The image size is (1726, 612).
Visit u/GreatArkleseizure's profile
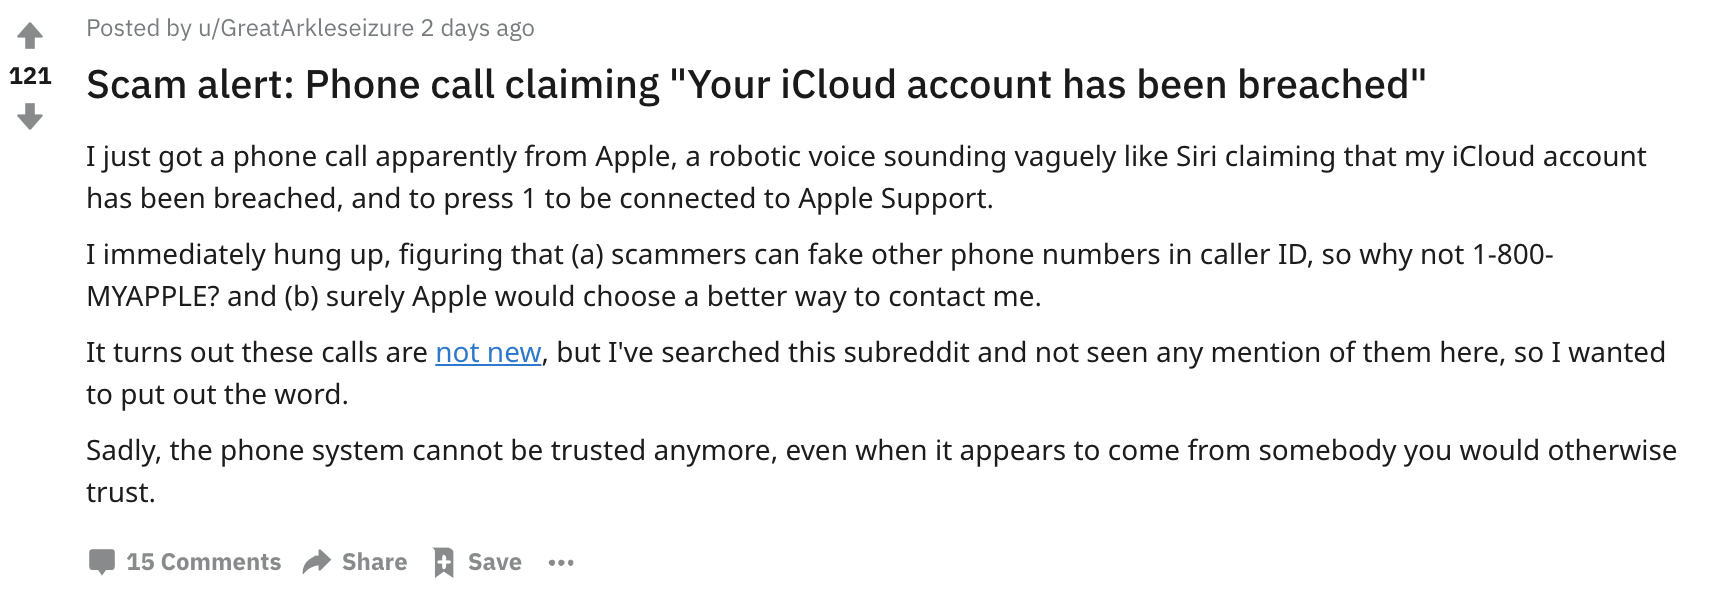(306, 28)
